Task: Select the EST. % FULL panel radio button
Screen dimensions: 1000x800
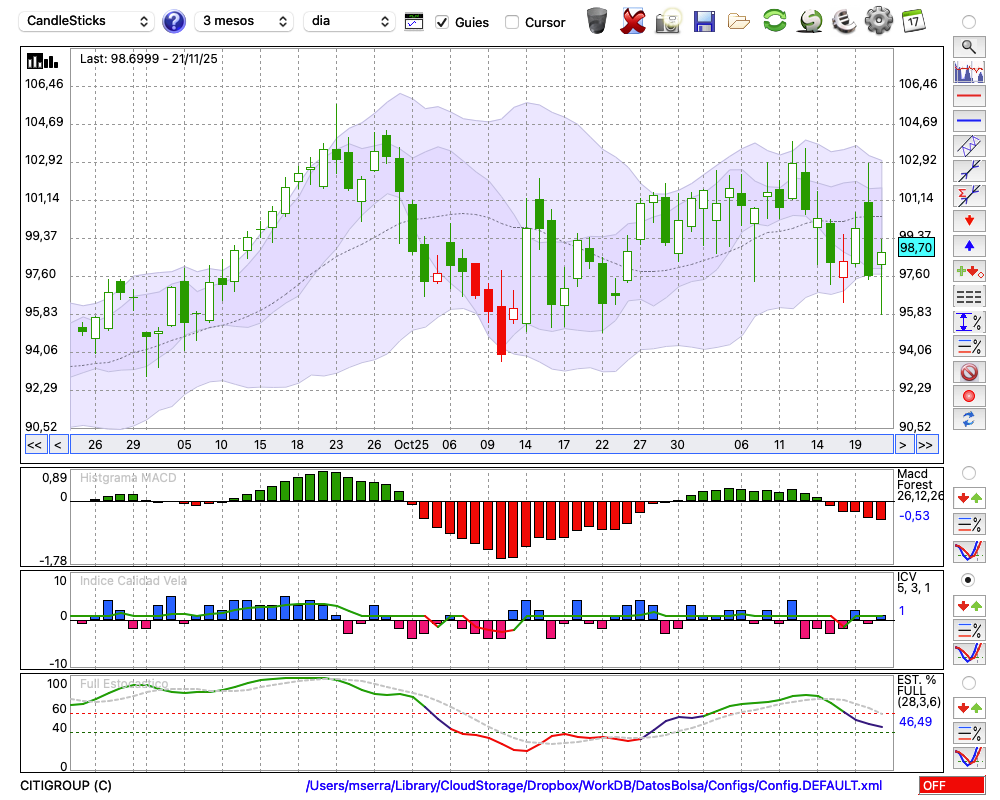Action: click(969, 683)
